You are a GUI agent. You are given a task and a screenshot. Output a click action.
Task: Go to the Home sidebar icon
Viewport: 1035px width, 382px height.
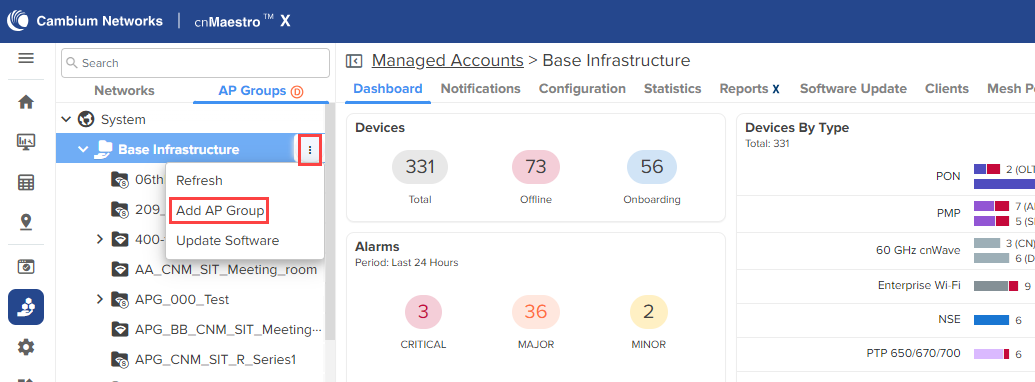coord(26,102)
